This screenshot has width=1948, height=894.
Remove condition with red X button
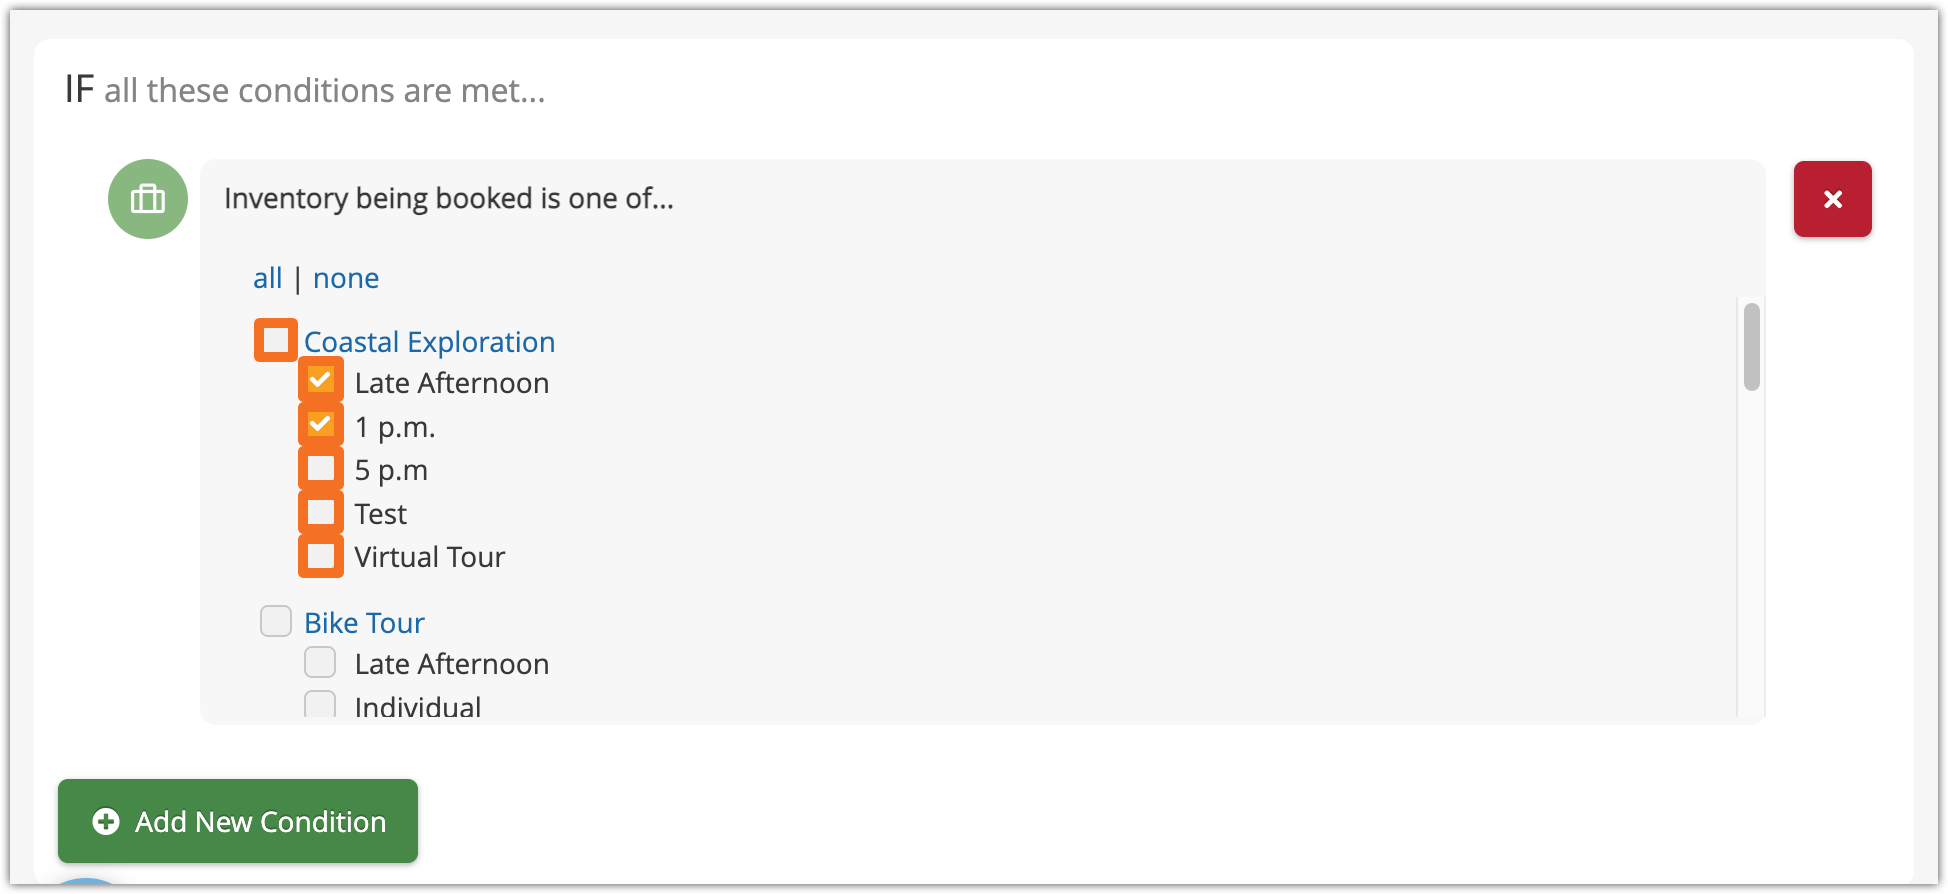pyautogui.click(x=1832, y=199)
